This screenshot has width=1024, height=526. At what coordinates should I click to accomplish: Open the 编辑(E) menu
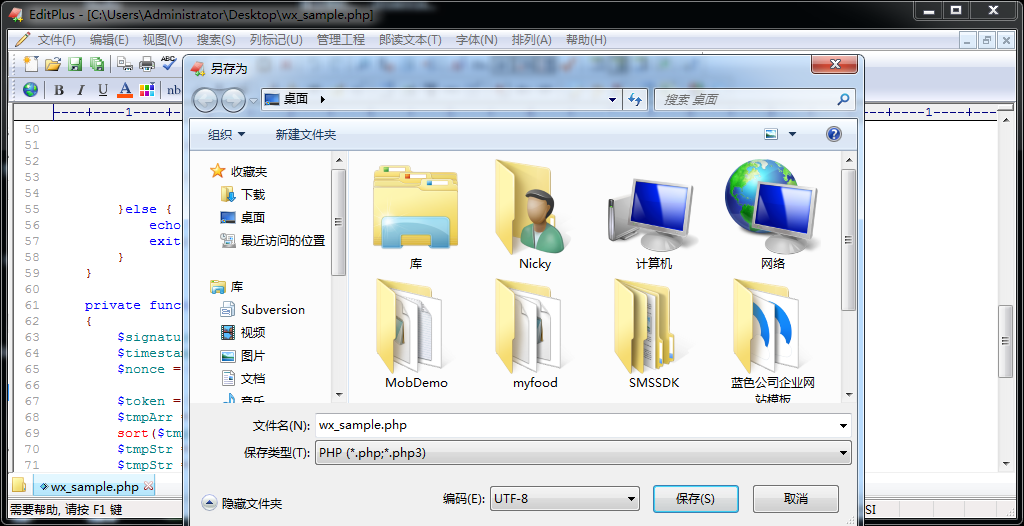[x=109, y=40]
